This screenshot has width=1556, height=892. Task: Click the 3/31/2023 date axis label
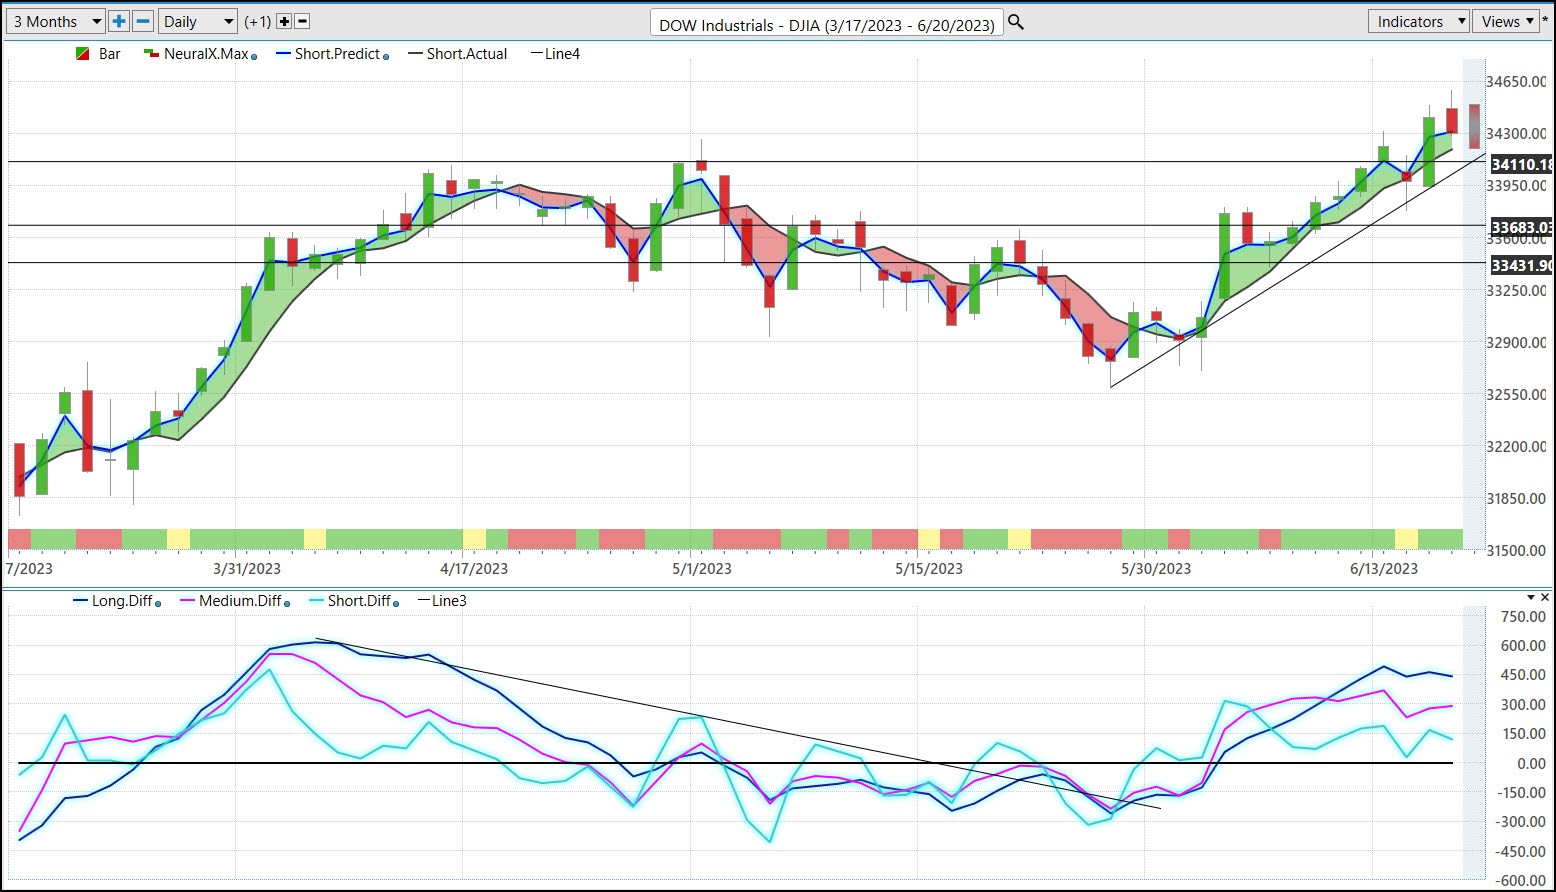[x=247, y=568]
